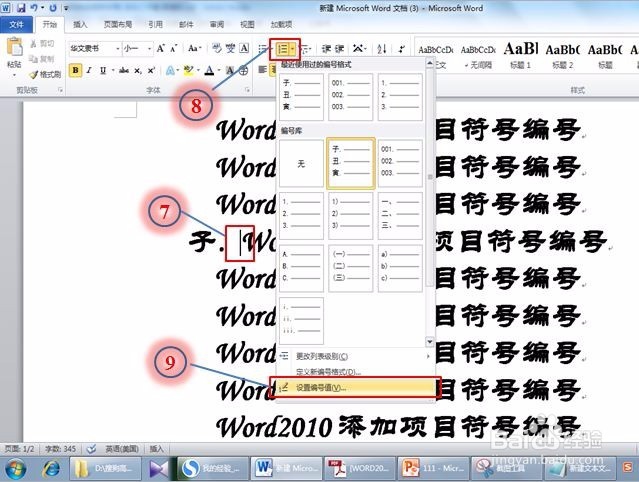Expand the Clipboard (剪贴板) dialog launcher
This screenshot has width=639, height=482.
[x=61, y=90]
